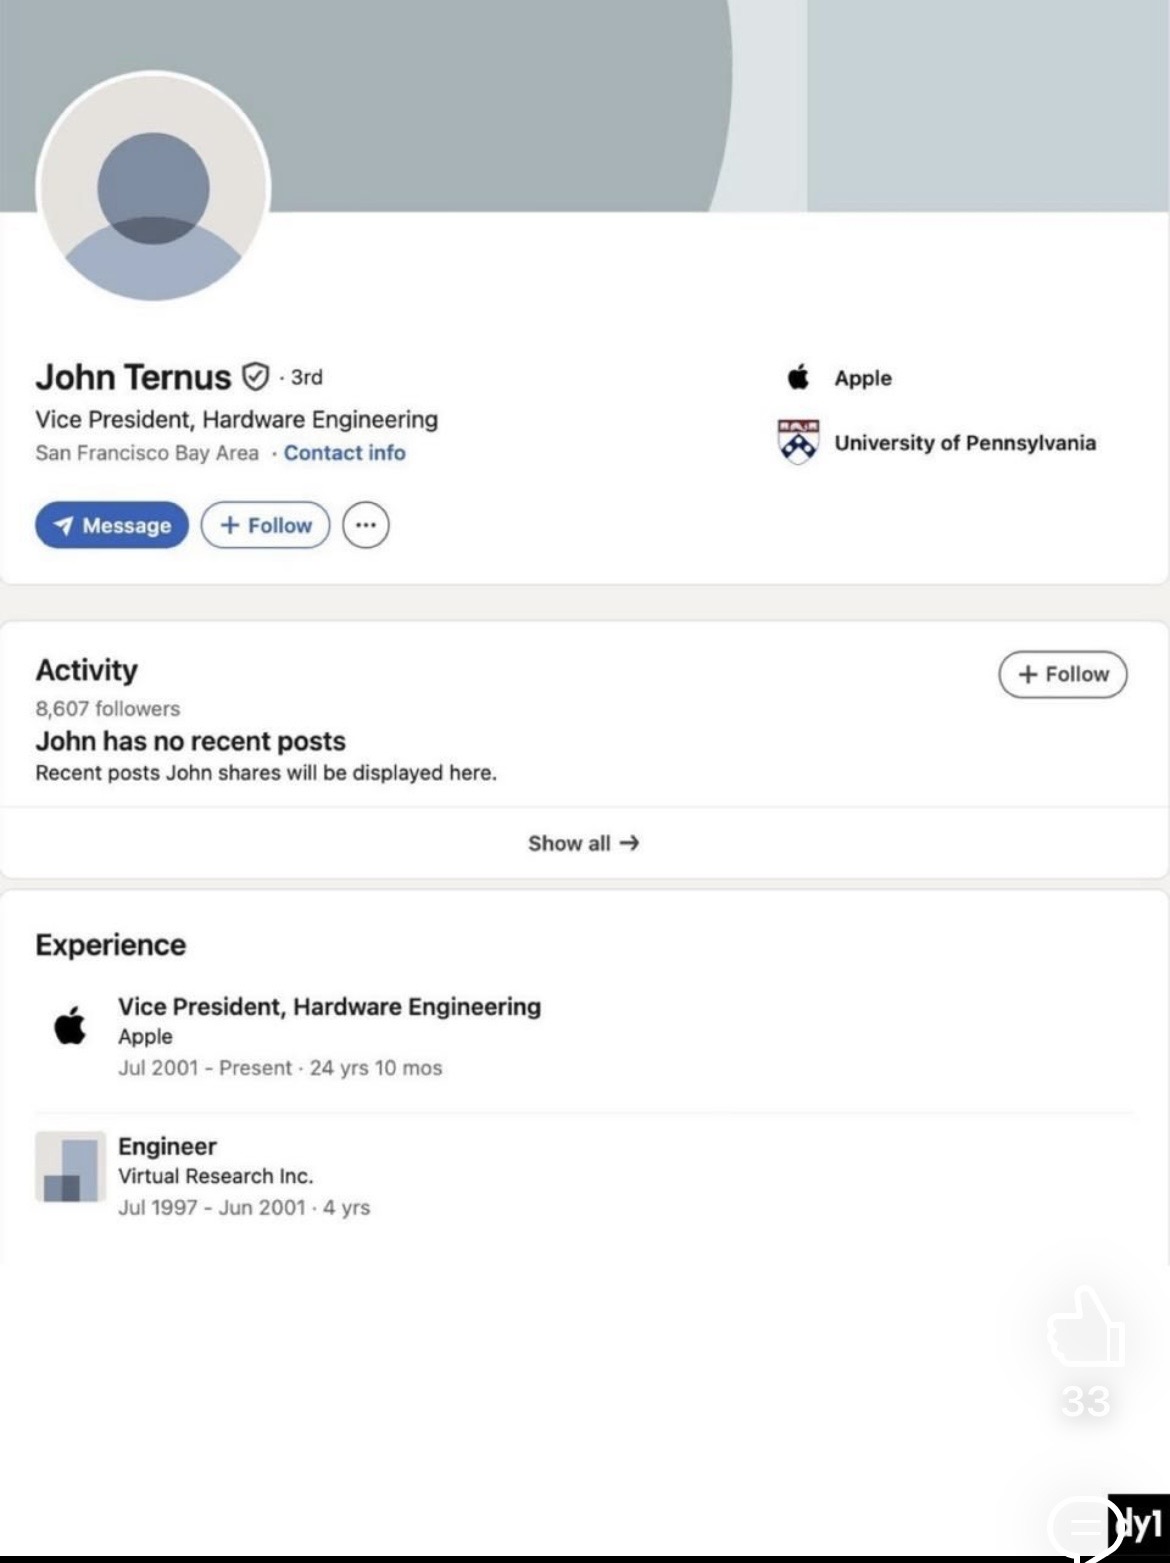Click the Follow button in Activity section
The width and height of the screenshot is (1170, 1563).
(1062, 674)
